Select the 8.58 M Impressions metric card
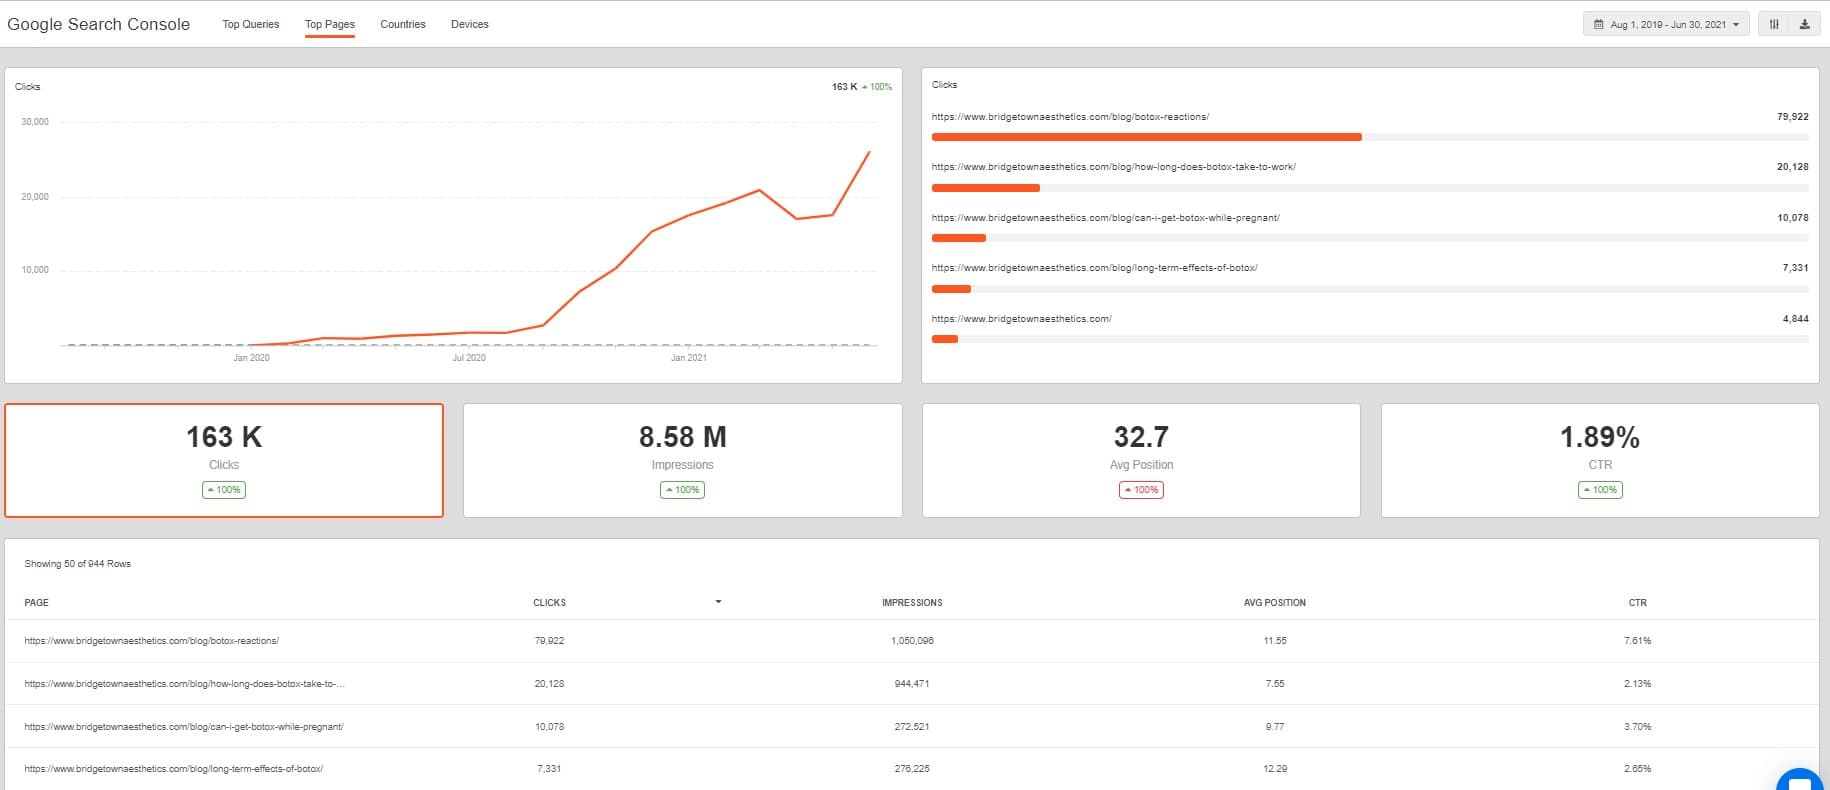Viewport: 1830px width, 790px height. tap(683, 460)
